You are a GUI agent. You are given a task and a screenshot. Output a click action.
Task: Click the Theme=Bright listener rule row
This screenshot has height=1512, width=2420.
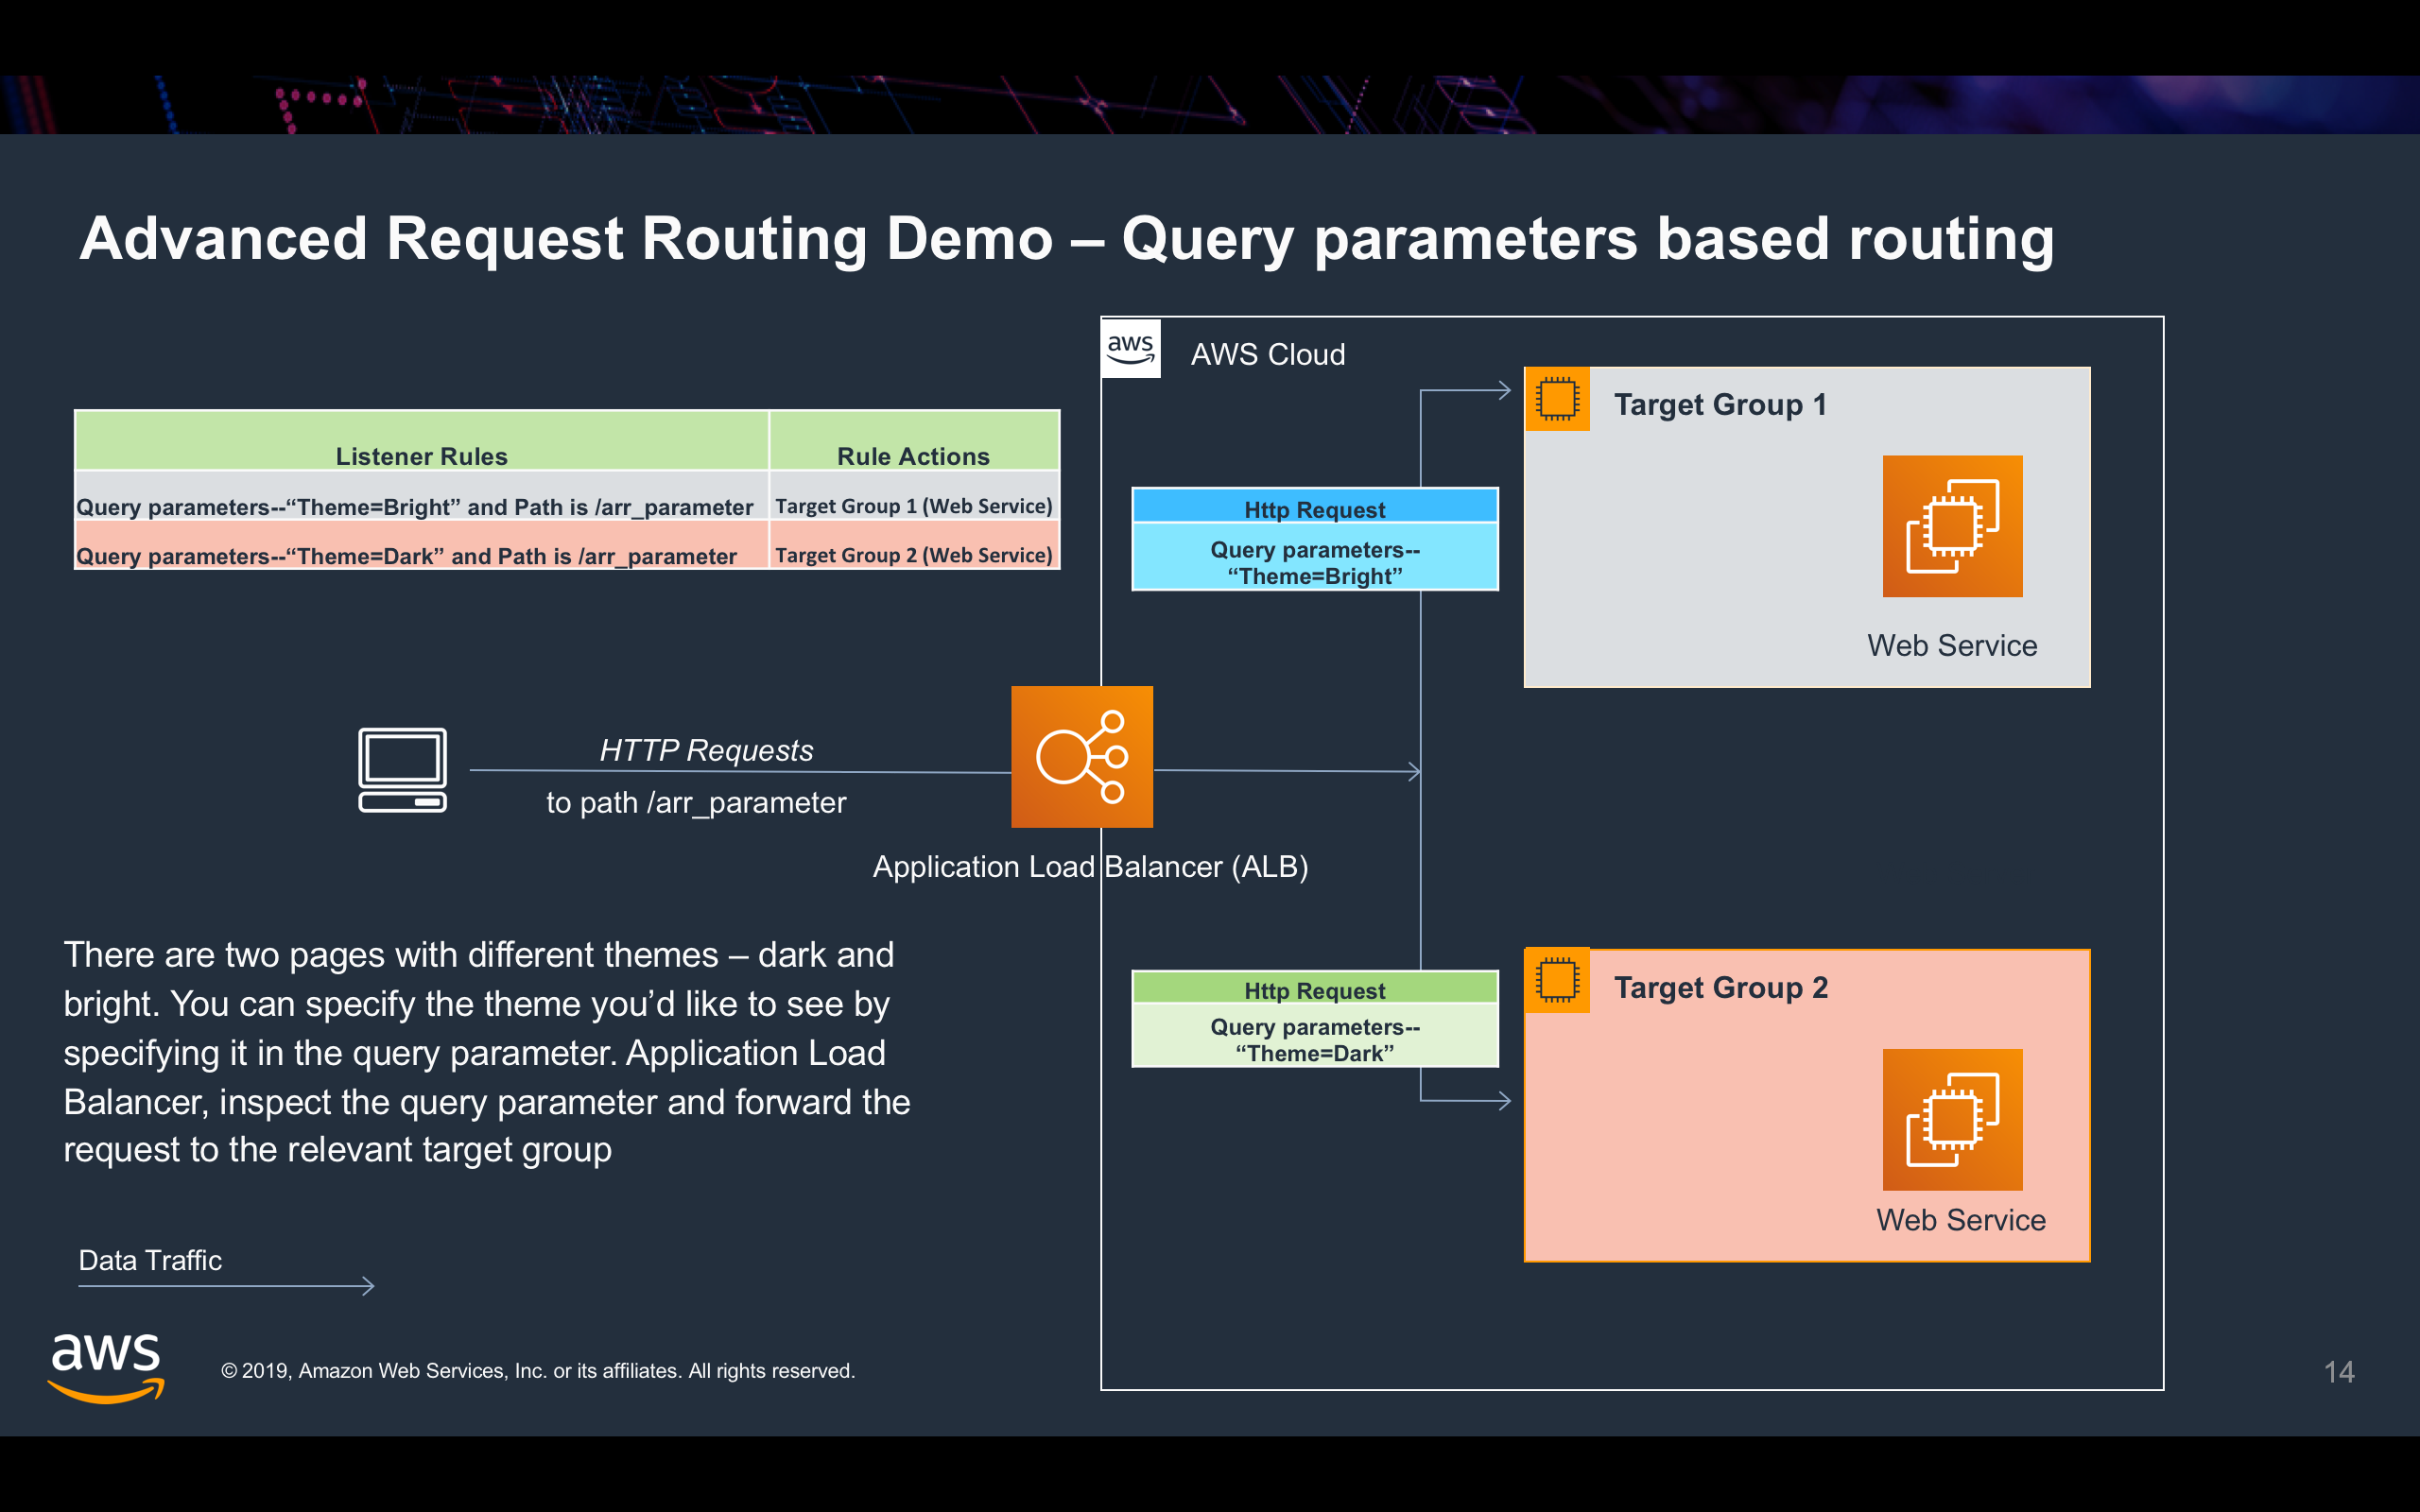pyautogui.click(x=414, y=506)
